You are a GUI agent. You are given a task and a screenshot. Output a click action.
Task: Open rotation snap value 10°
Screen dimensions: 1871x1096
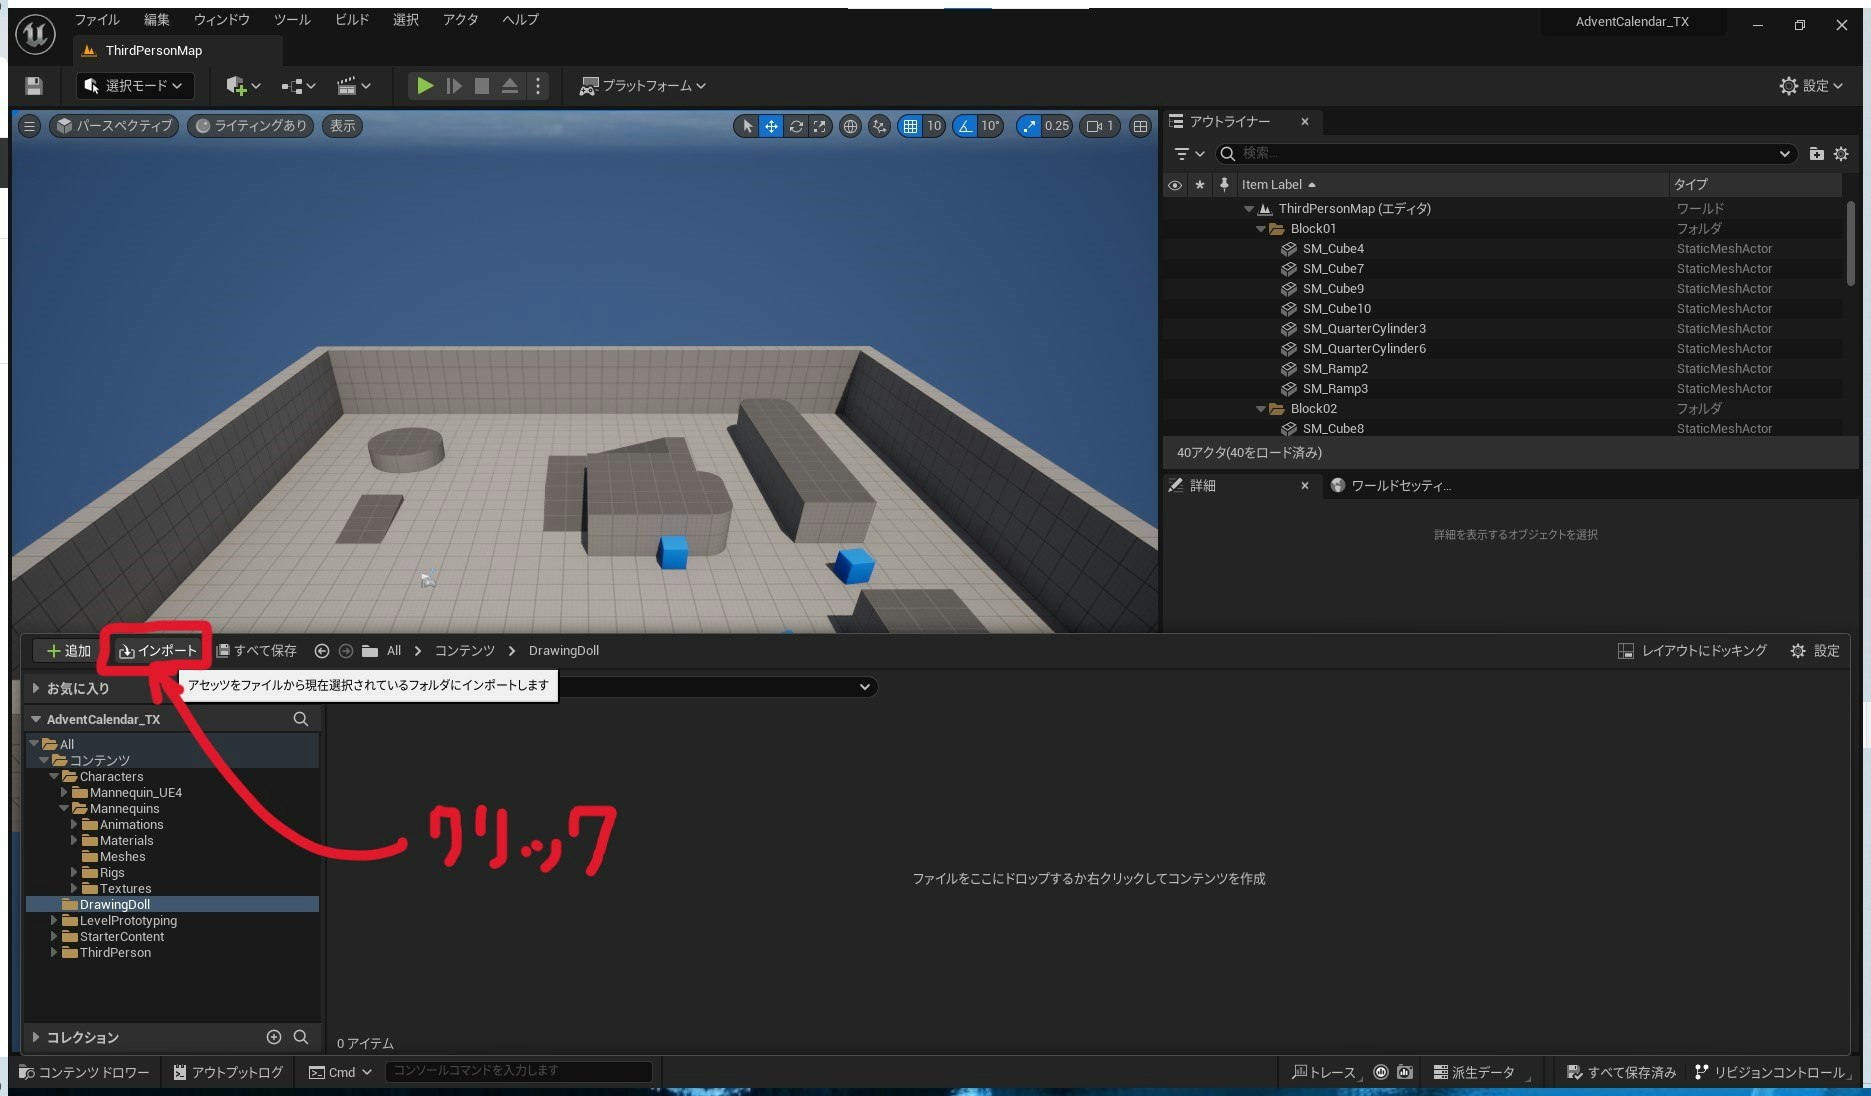point(990,126)
